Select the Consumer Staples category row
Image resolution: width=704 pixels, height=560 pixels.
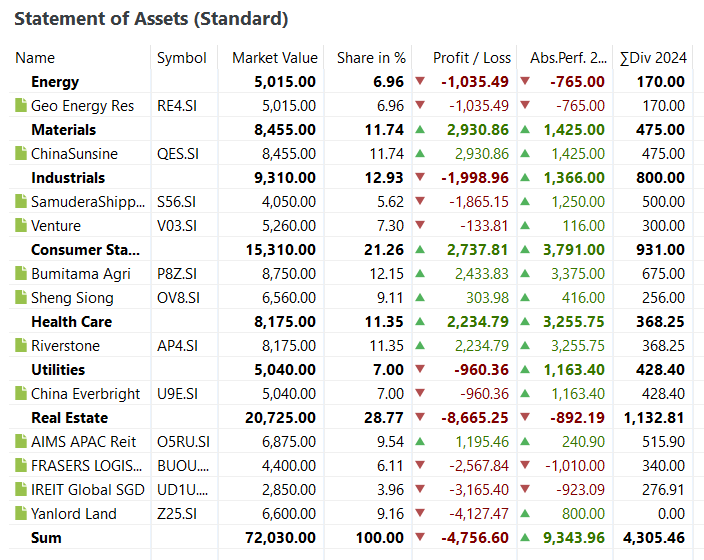click(x=85, y=250)
